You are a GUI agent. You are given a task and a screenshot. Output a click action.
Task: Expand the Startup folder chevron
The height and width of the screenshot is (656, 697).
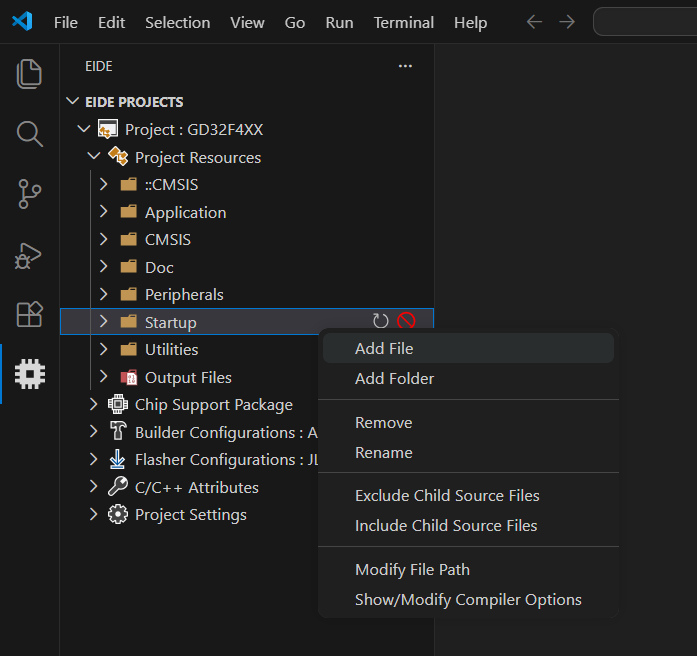[104, 321]
